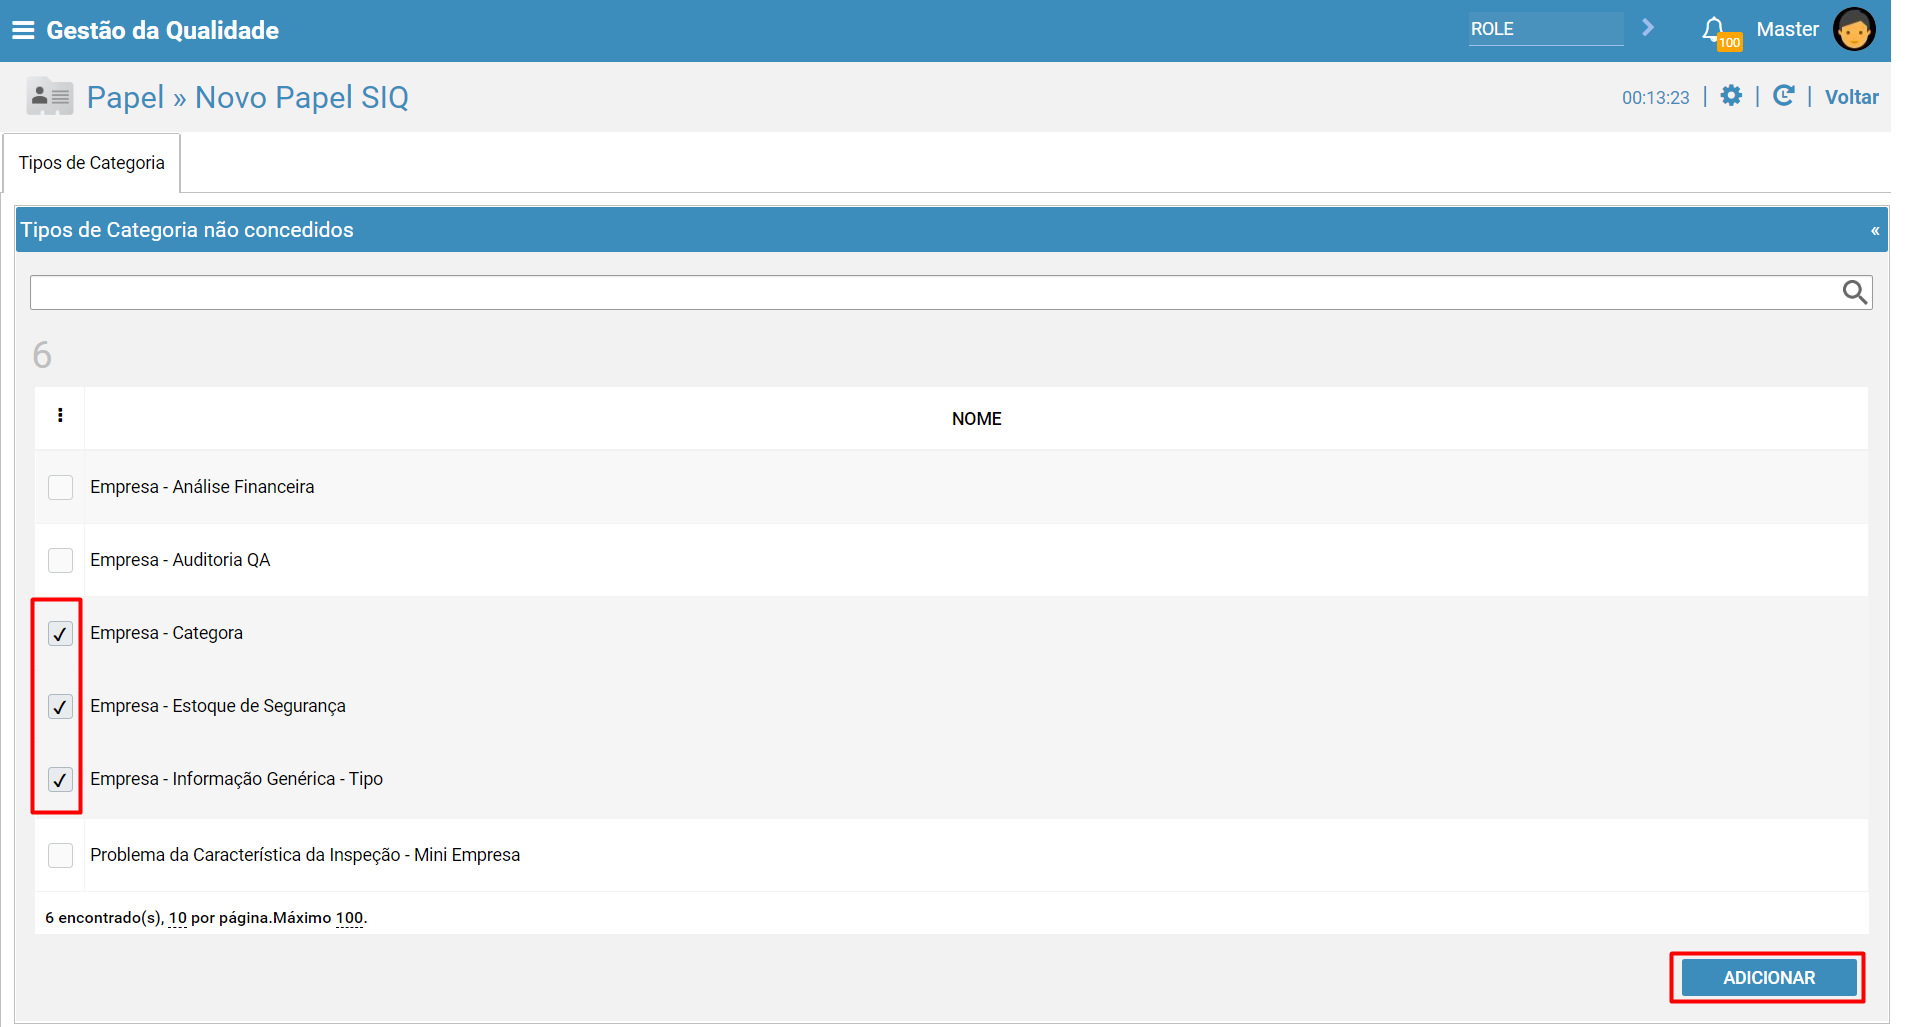Collapse the Tipos de Categoria não concedidos panel
Screen dimensions: 1919x1027
pyautogui.click(x=1875, y=231)
